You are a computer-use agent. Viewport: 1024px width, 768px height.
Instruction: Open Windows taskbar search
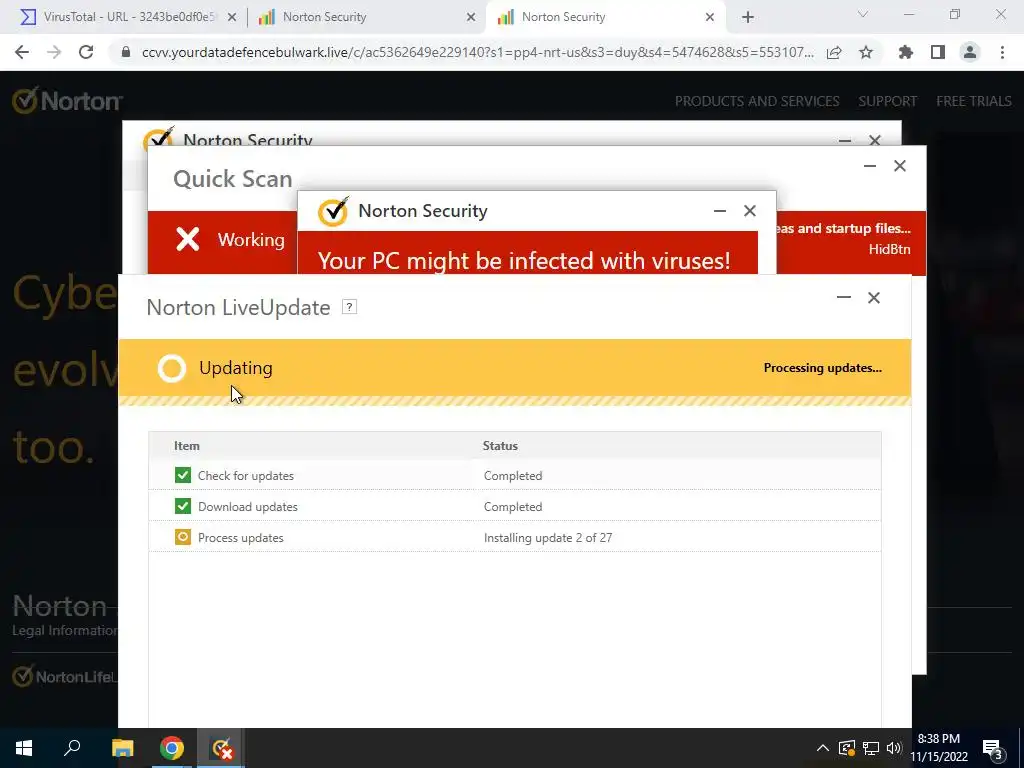pos(72,748)
